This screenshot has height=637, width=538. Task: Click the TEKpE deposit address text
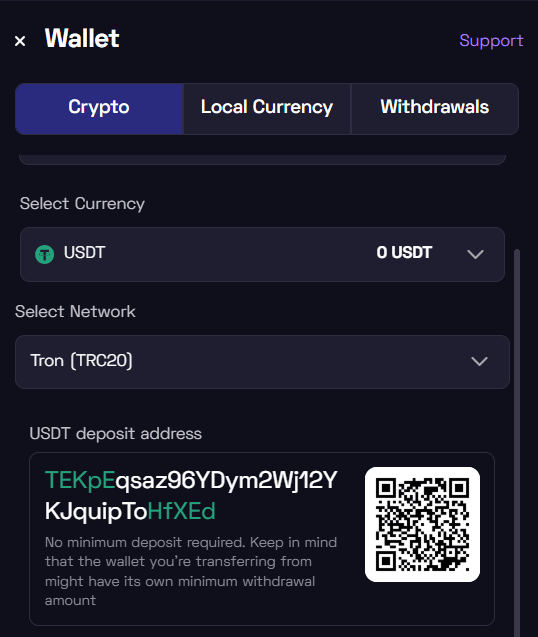tap(191, 495)
